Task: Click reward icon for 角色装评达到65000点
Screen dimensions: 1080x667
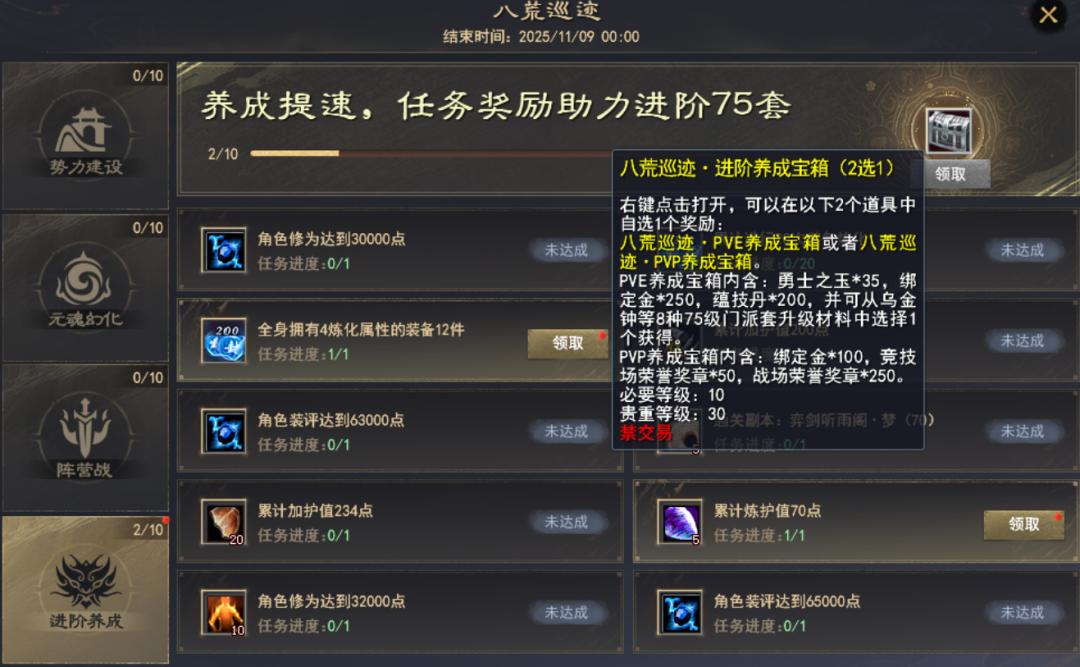Action: (680, 612)
